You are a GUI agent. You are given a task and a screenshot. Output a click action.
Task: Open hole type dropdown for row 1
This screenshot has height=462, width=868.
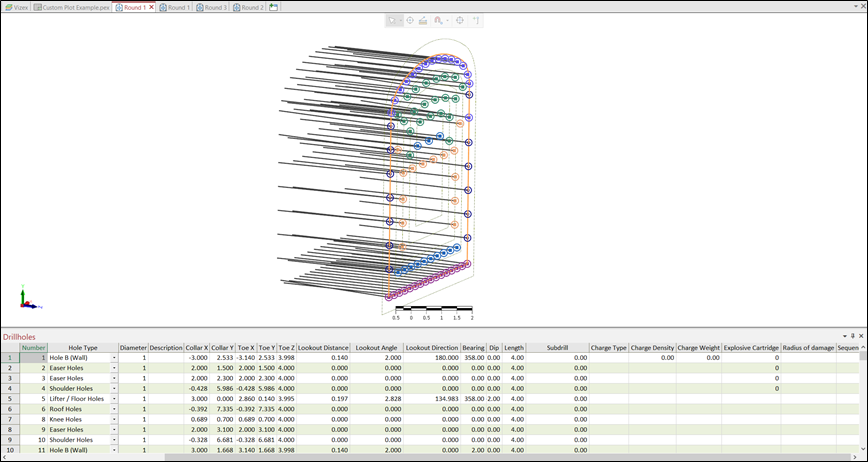114,358
